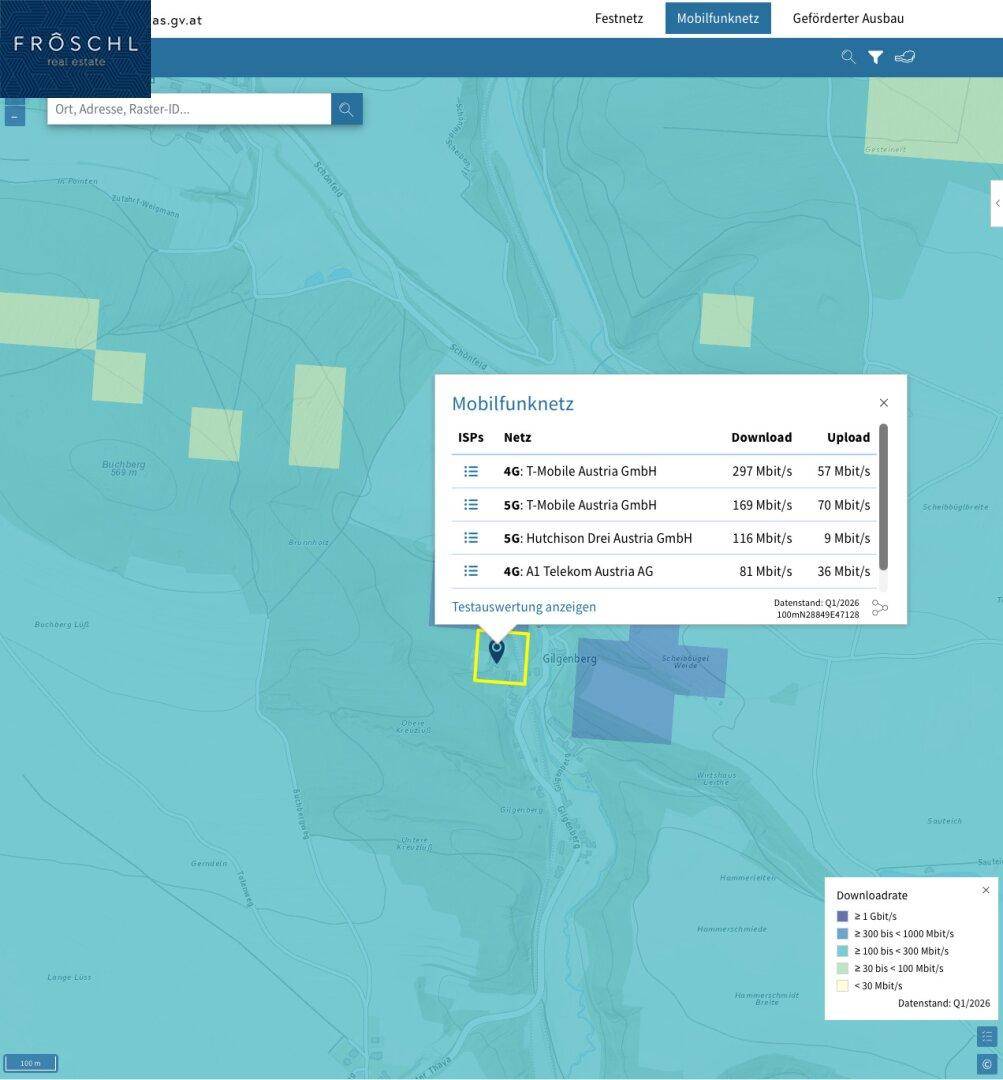The height and width of the screenshot is (1080, 1003).
Task: Click the Gilgenberg place label beside the pin
Action: point(570,658)
